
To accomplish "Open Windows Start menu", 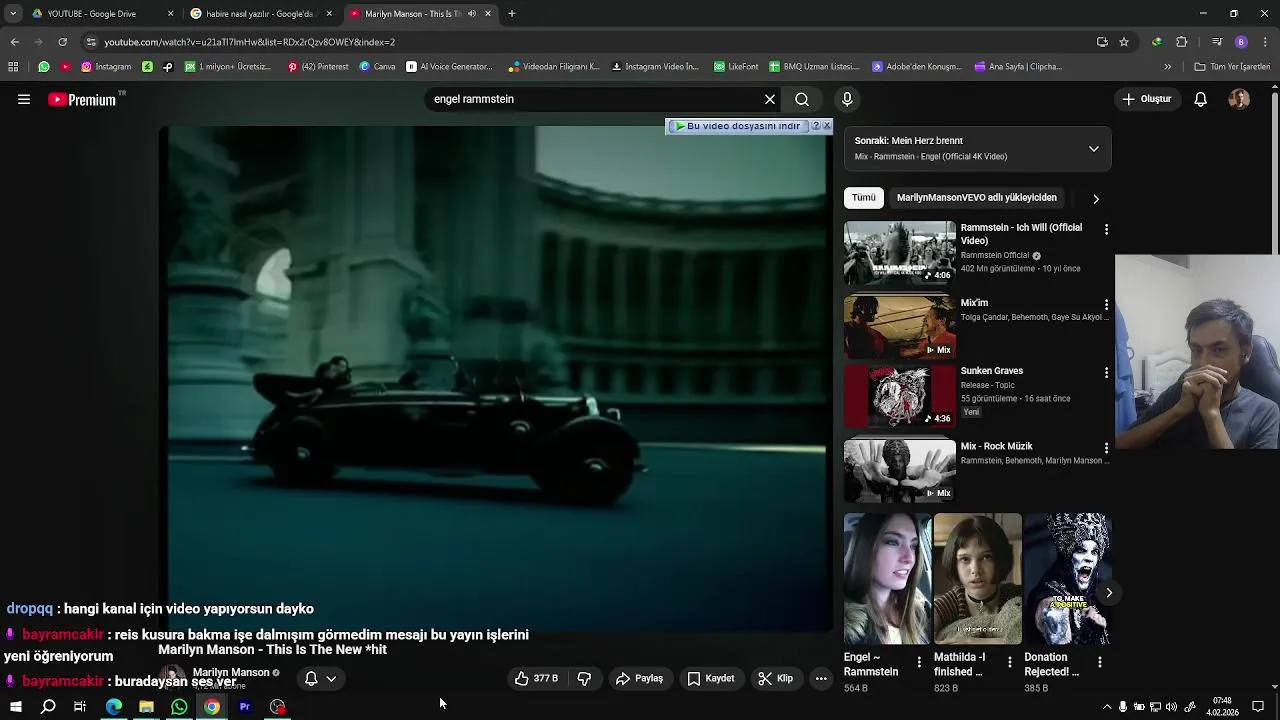I will point(15,707).
